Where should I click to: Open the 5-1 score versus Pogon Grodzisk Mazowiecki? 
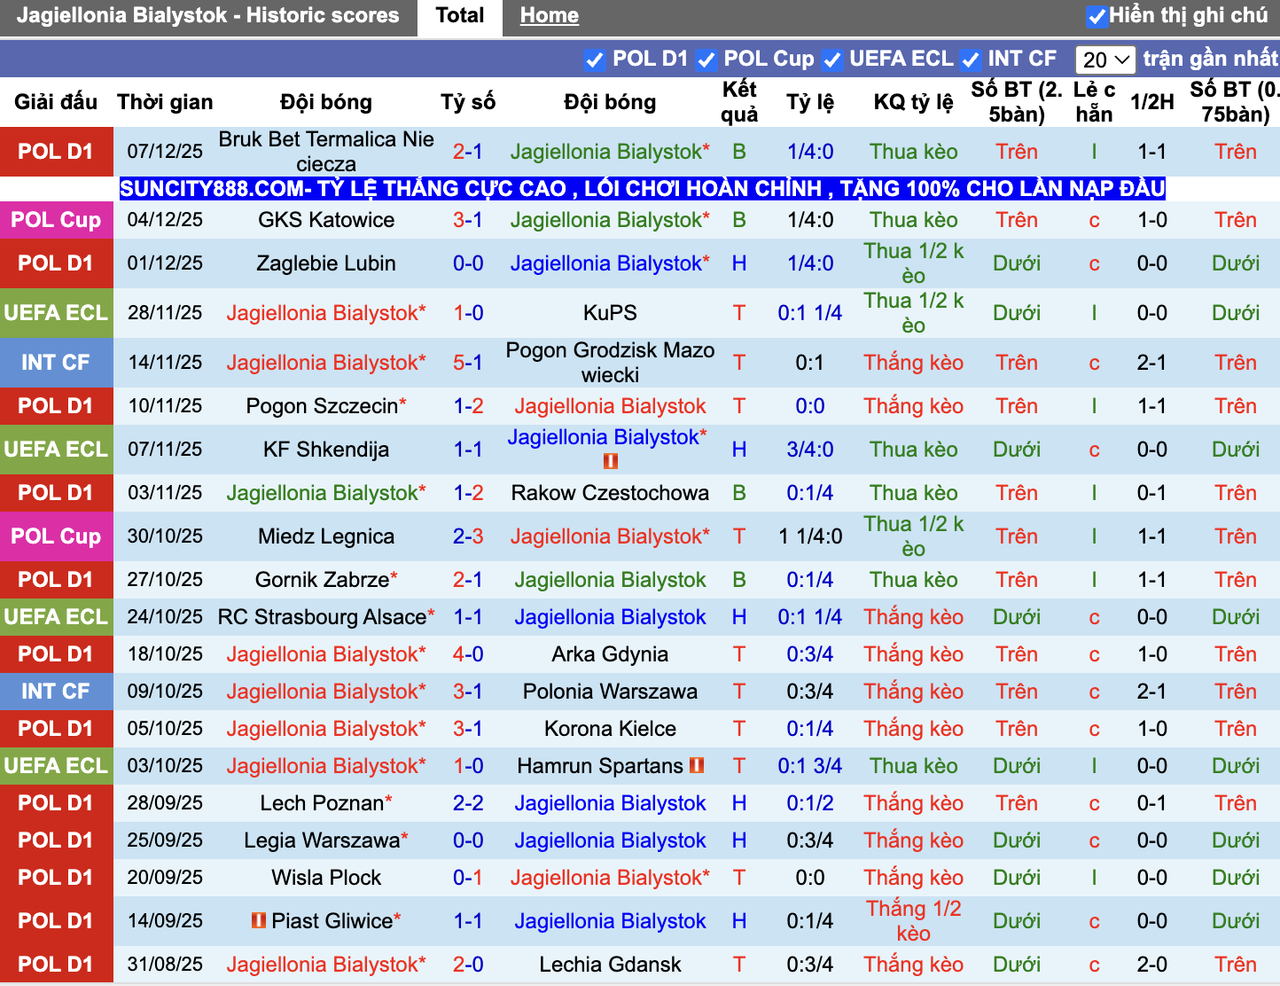pyautogui.click(x=468, y=362)
